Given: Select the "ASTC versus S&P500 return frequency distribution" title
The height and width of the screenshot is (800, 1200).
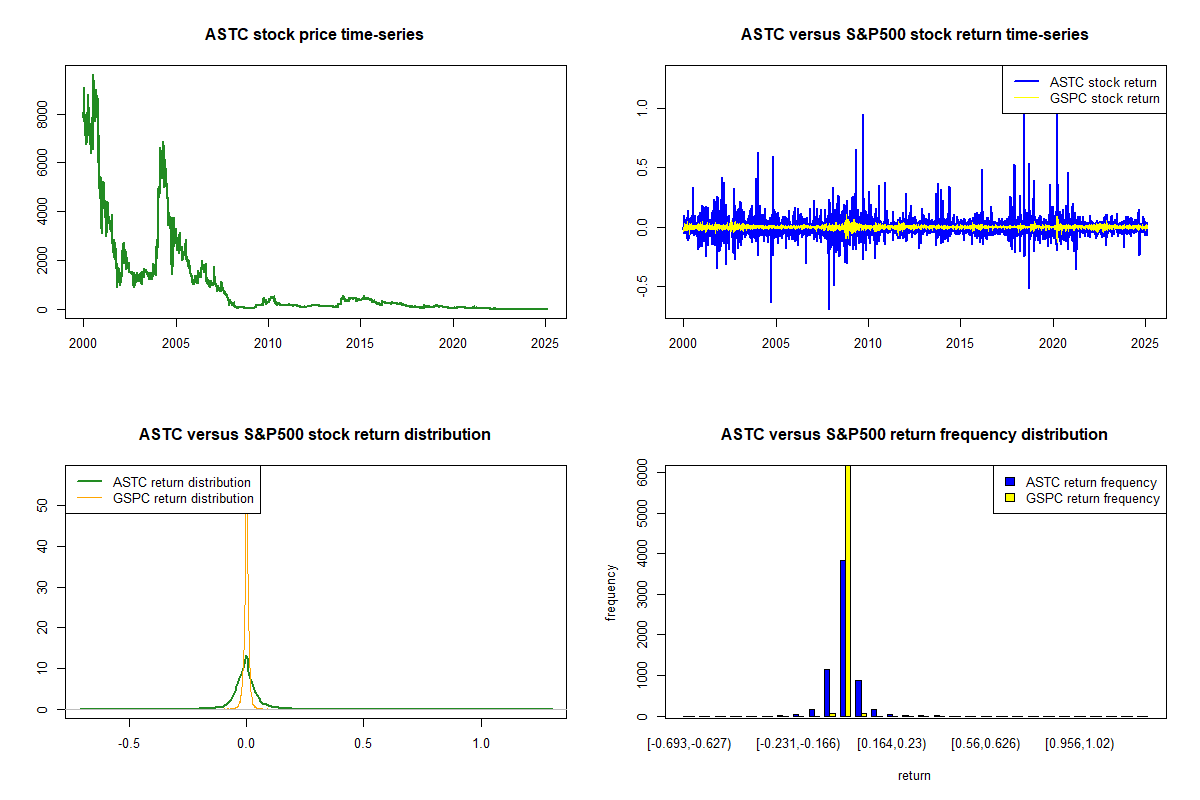Looking at the screenshot, I should (914, 435).
